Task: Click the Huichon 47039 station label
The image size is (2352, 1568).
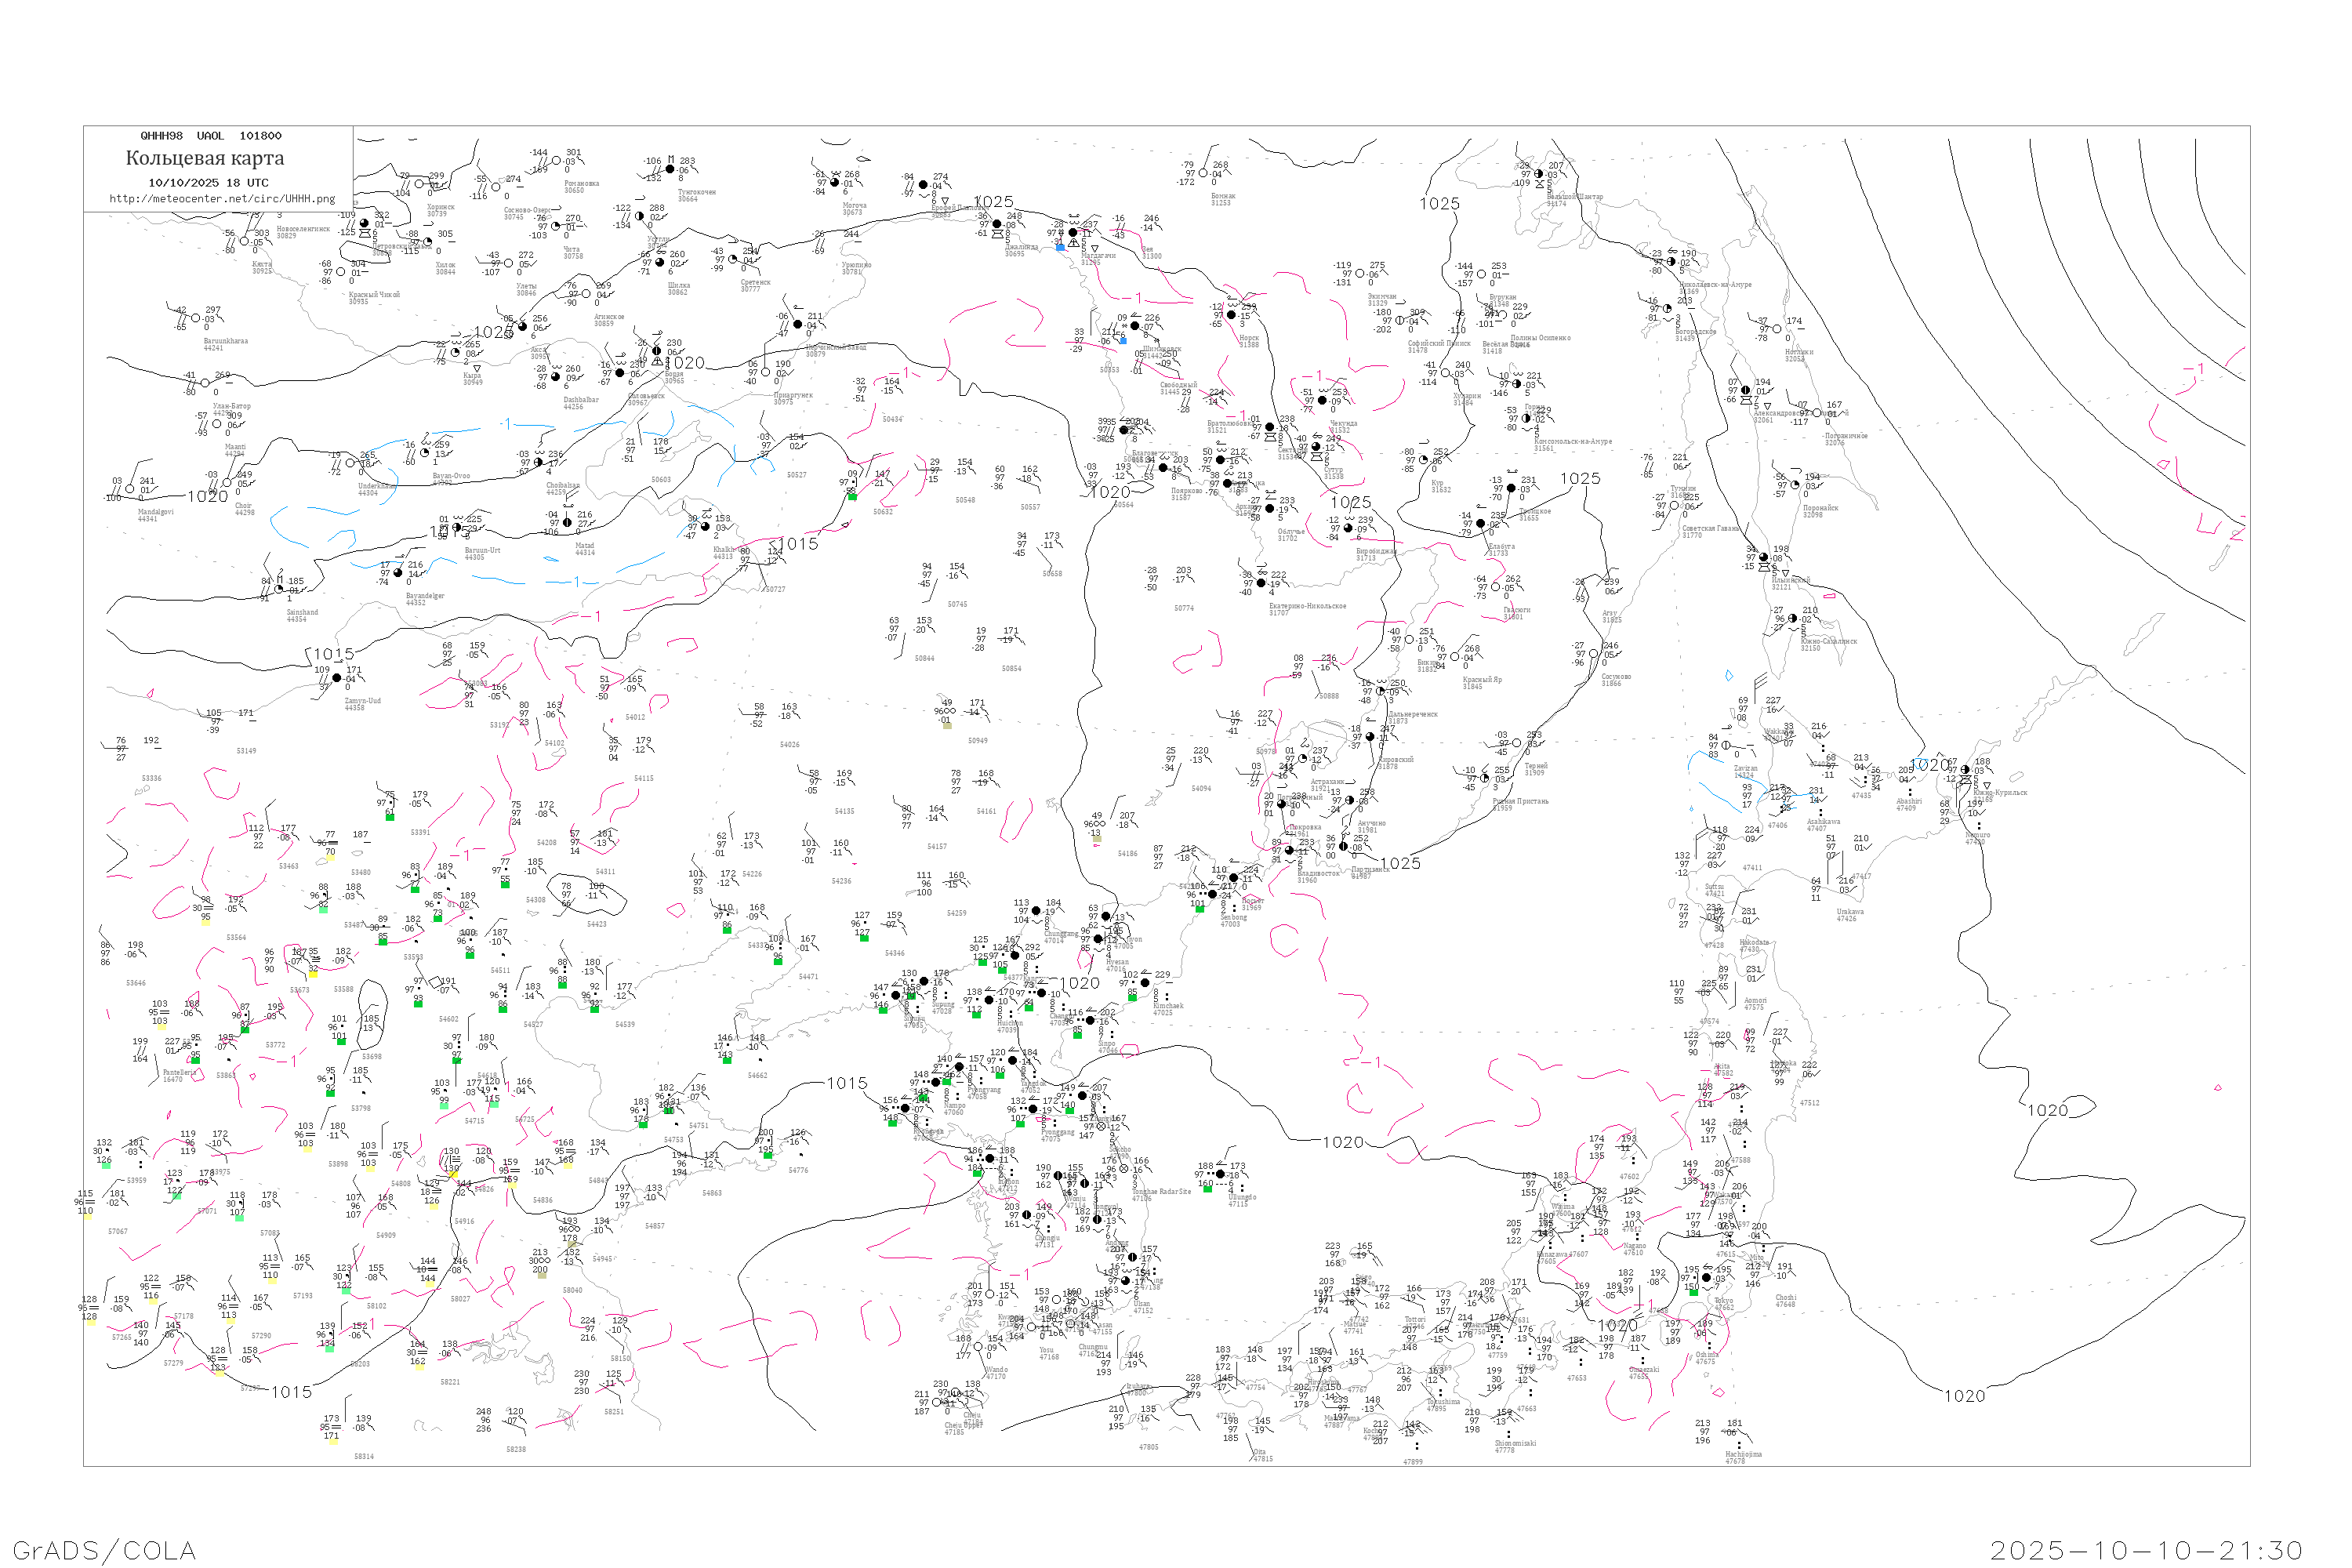Action: tap(1010, 1027)
